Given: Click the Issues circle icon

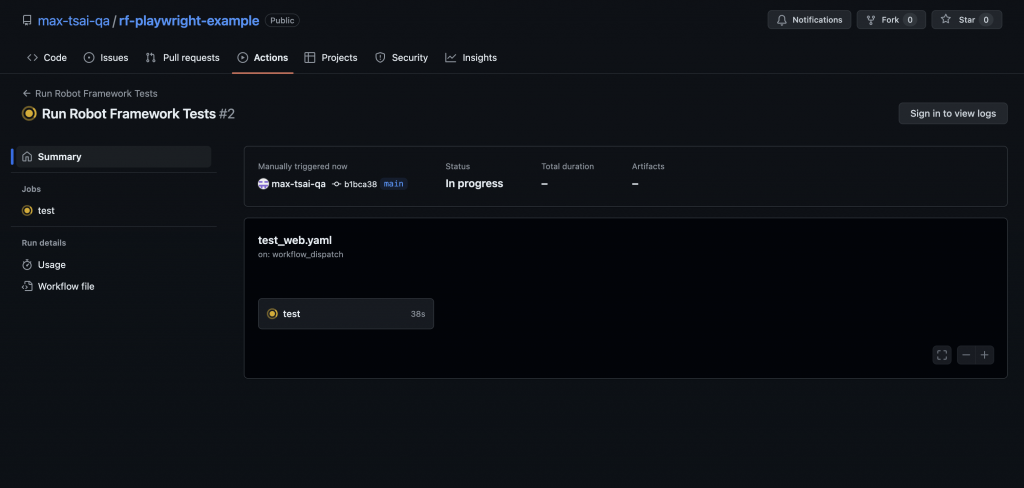Looking at the screenshot, I should 89,57.
